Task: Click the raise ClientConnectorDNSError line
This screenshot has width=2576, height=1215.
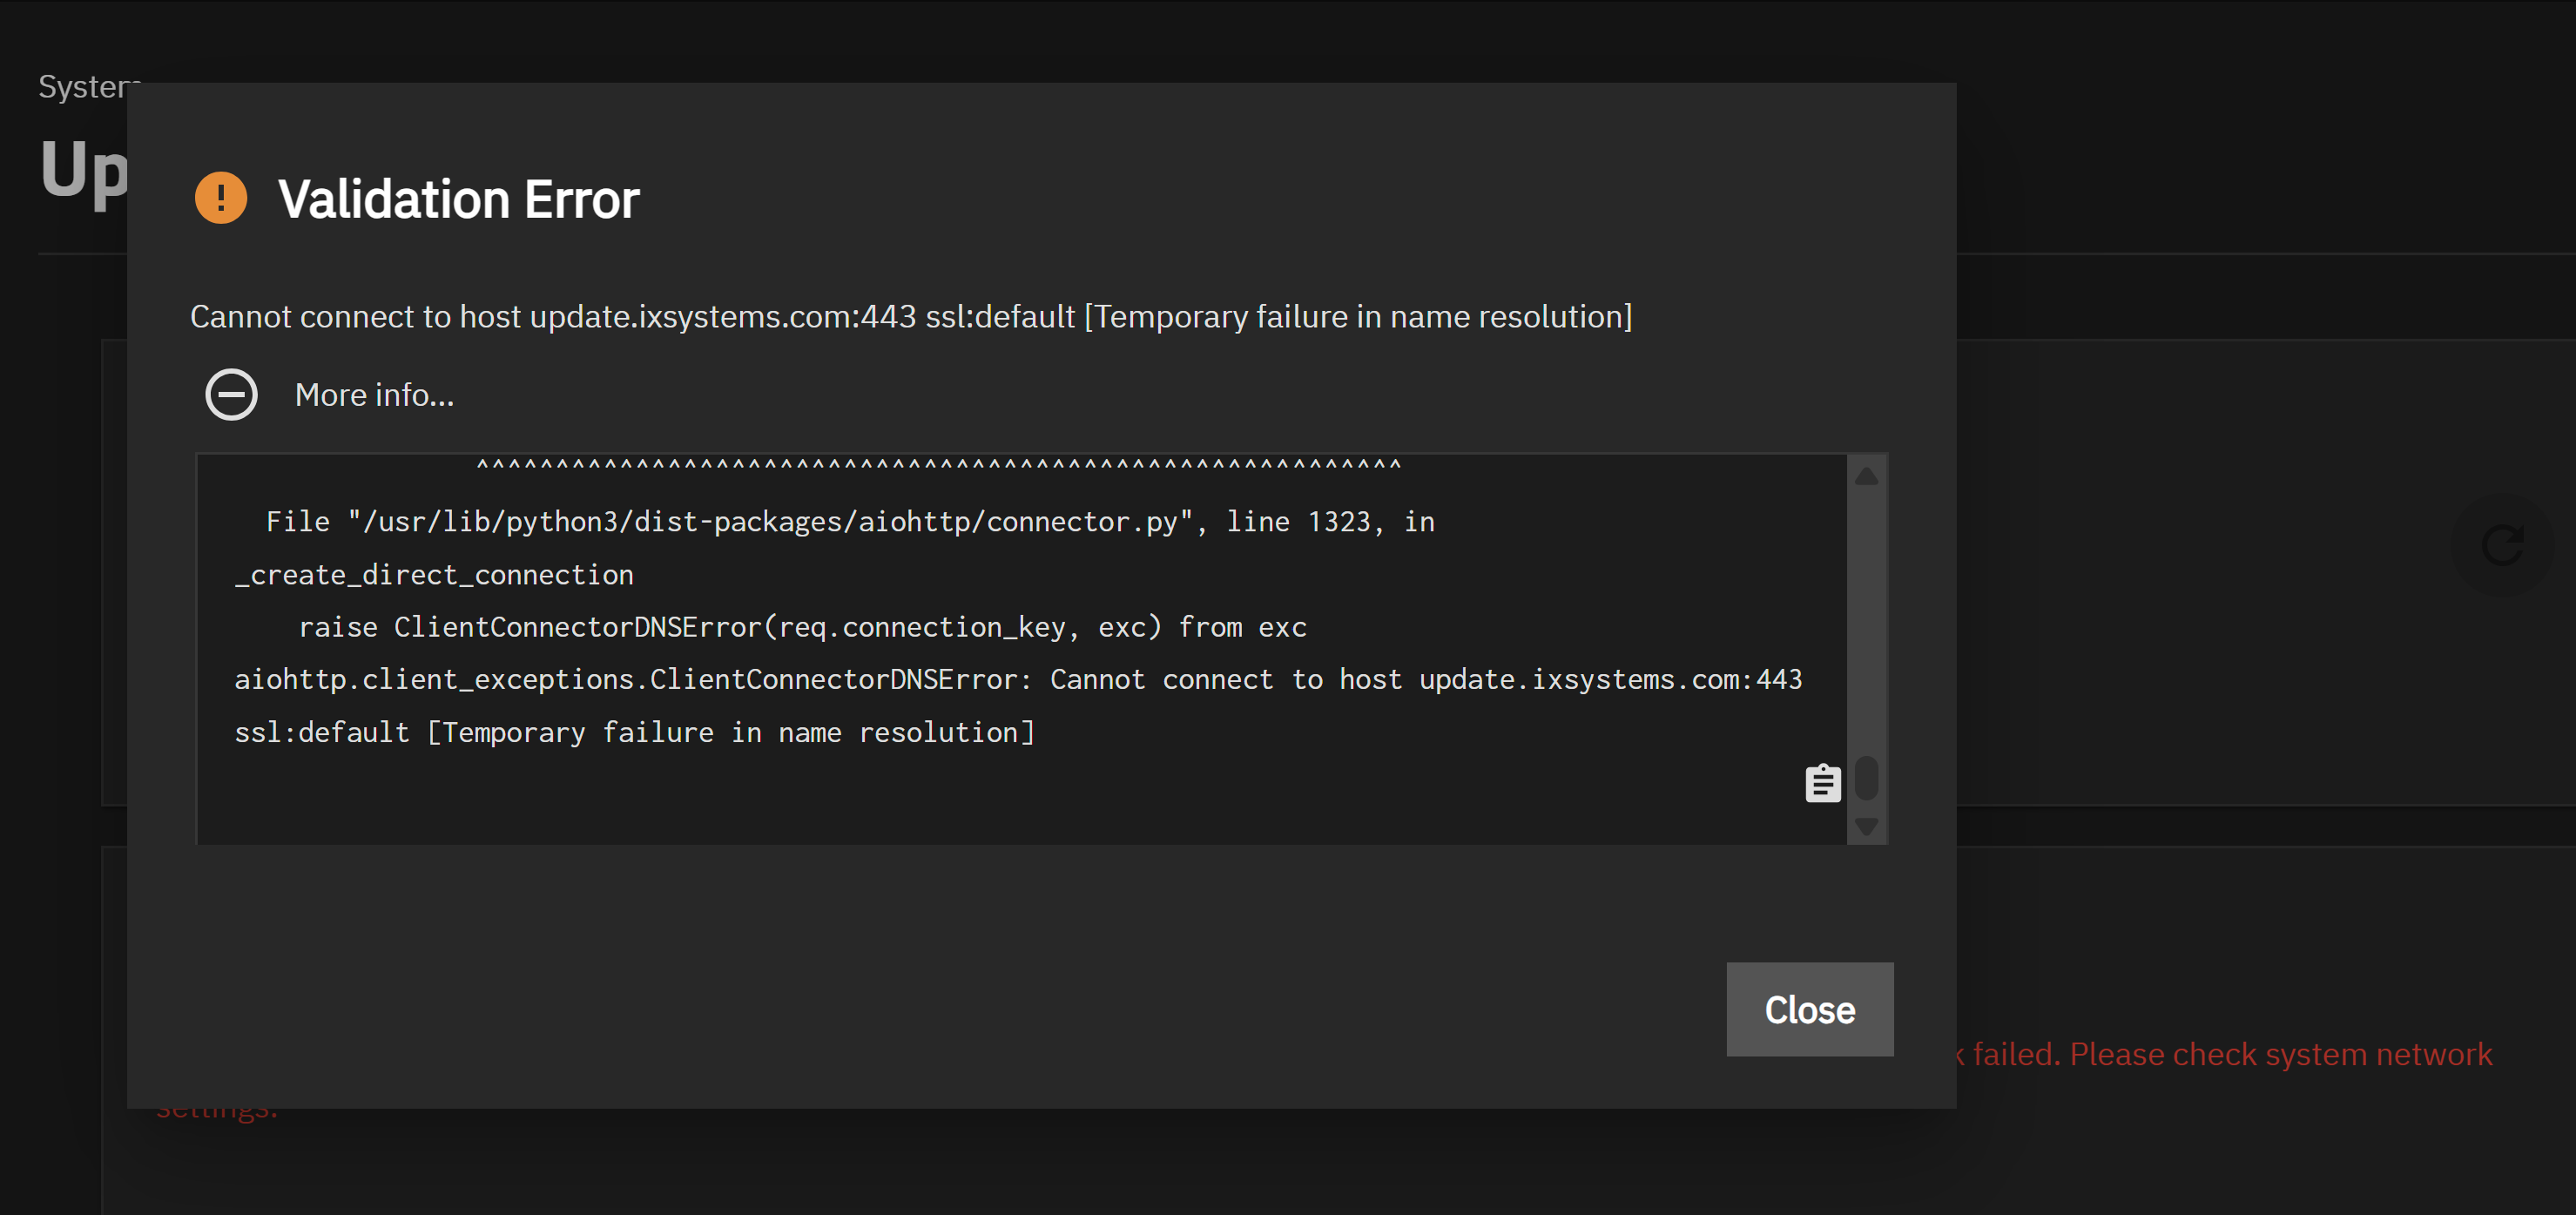Action: 802,627
